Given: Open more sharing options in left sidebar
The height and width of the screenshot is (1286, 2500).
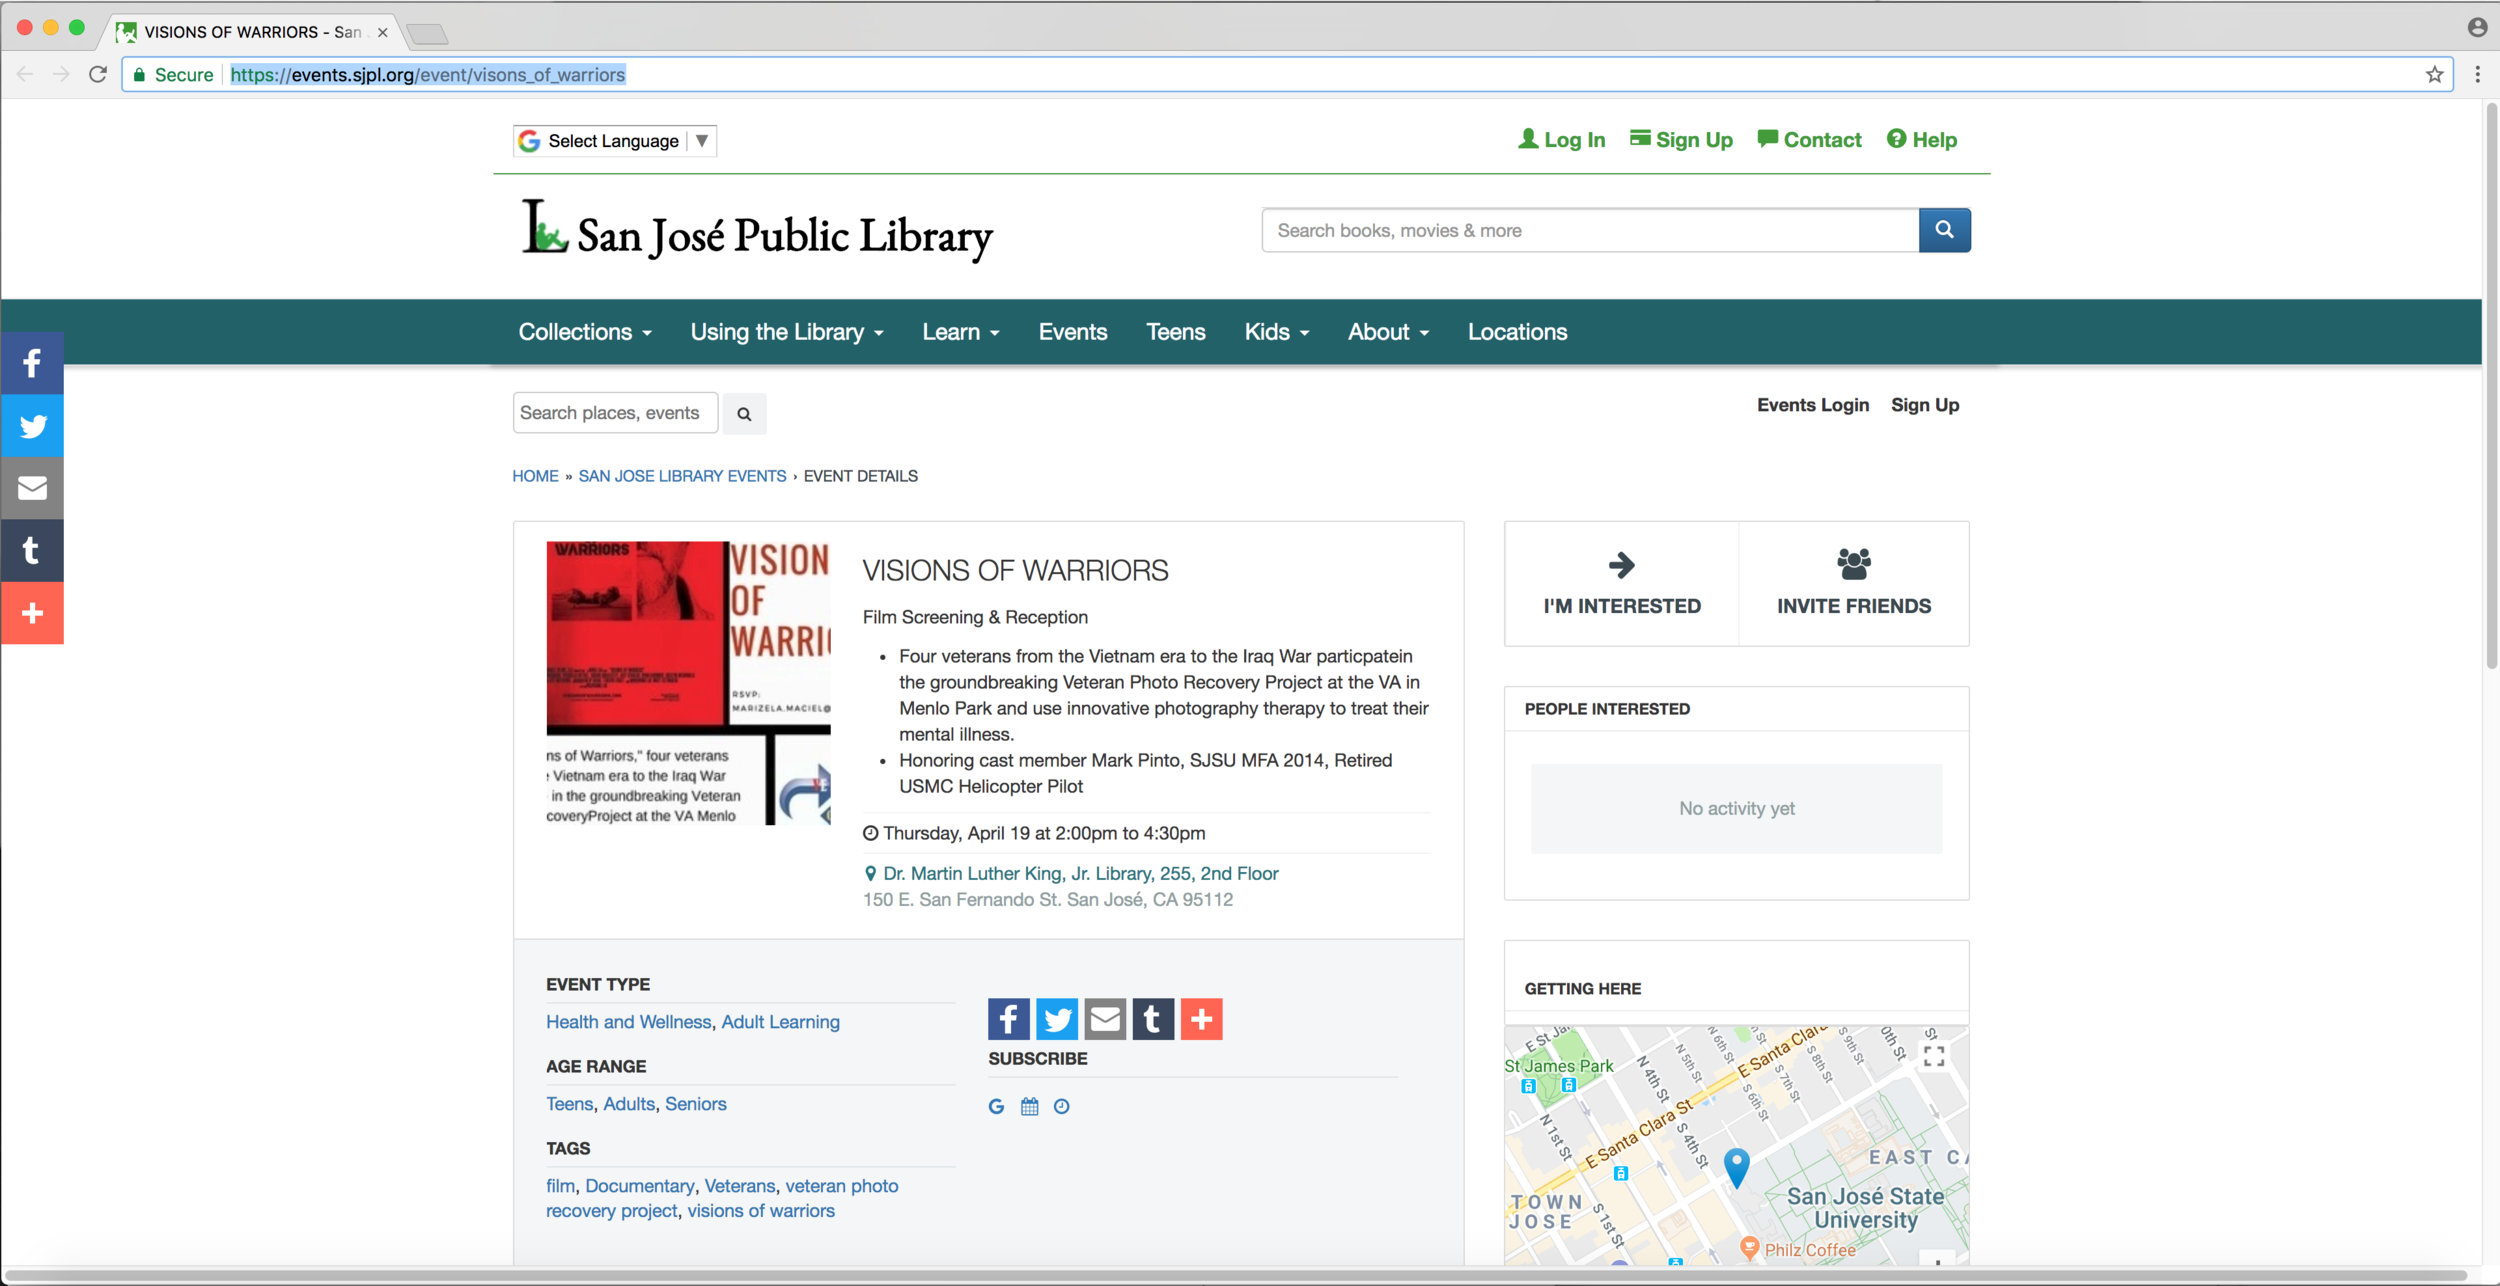Looking at the screenshot, I should [x=32, y=613].
